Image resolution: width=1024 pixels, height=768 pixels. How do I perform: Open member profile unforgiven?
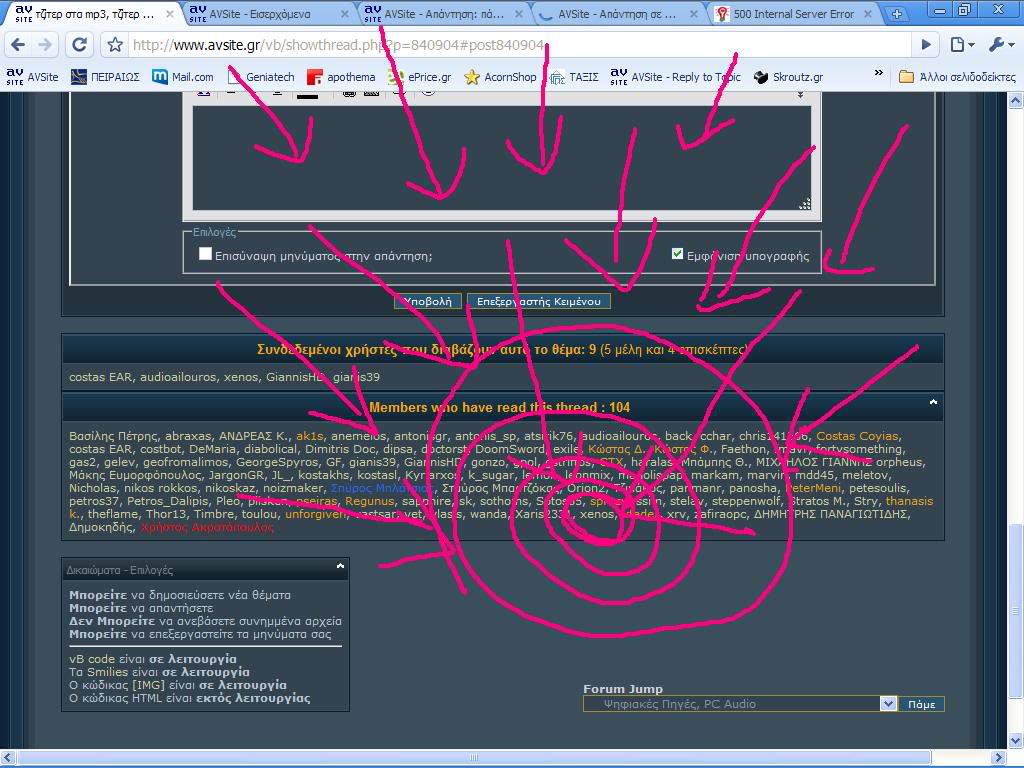(x=315, y=514)
